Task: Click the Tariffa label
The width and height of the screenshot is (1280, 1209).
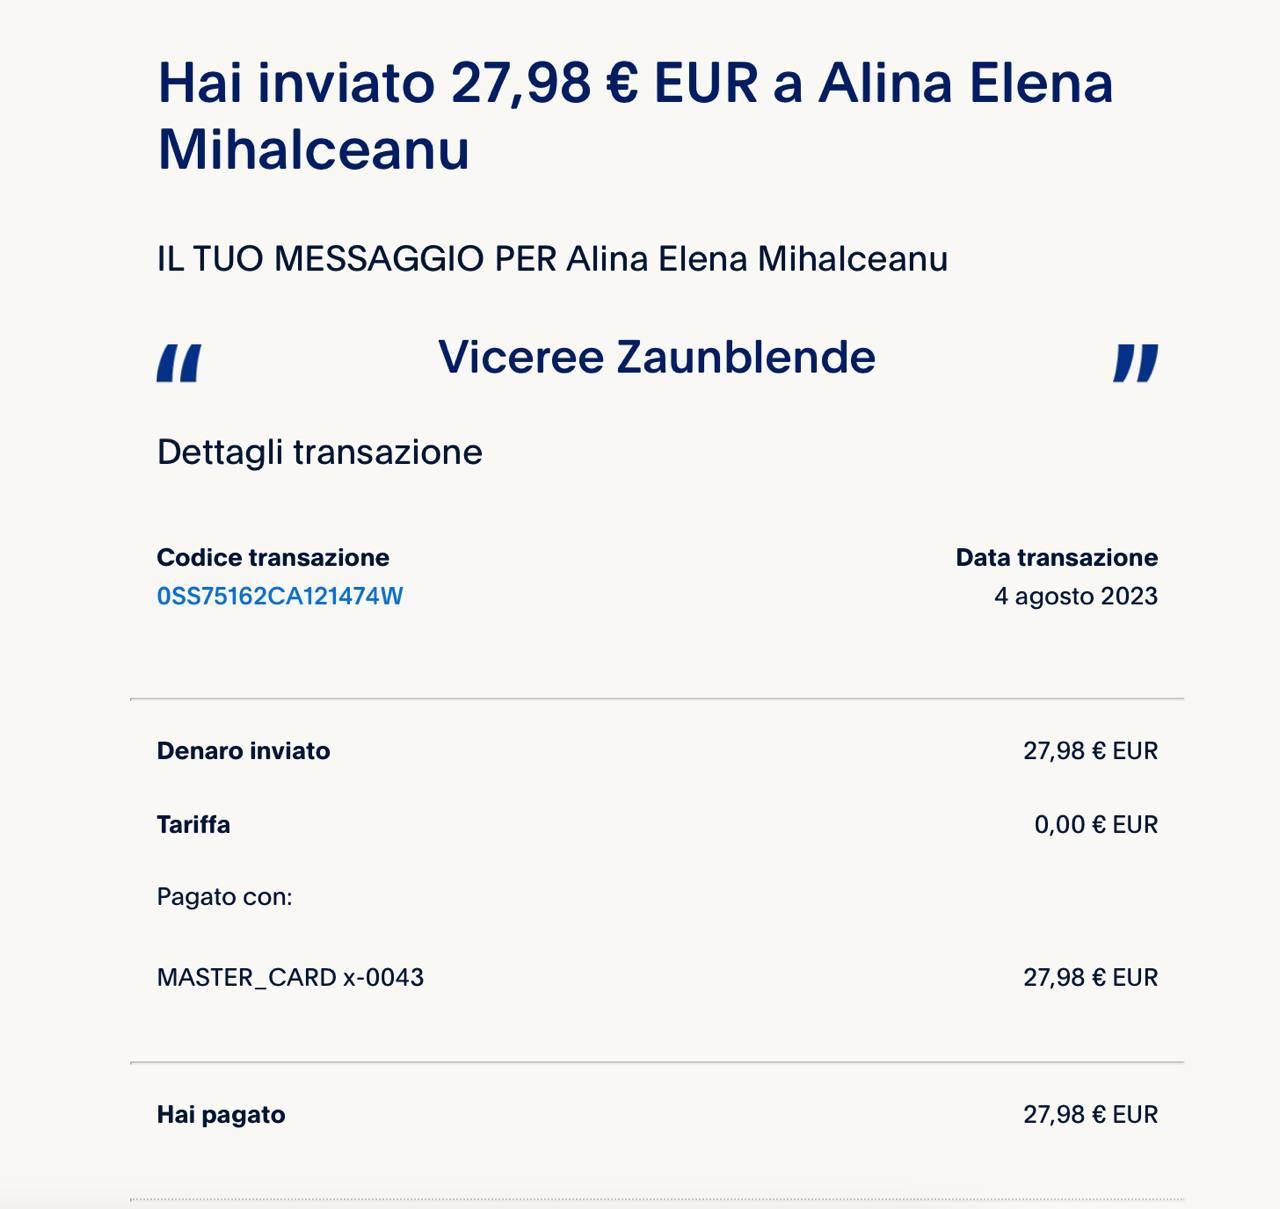Action: [x=193, y=825]
